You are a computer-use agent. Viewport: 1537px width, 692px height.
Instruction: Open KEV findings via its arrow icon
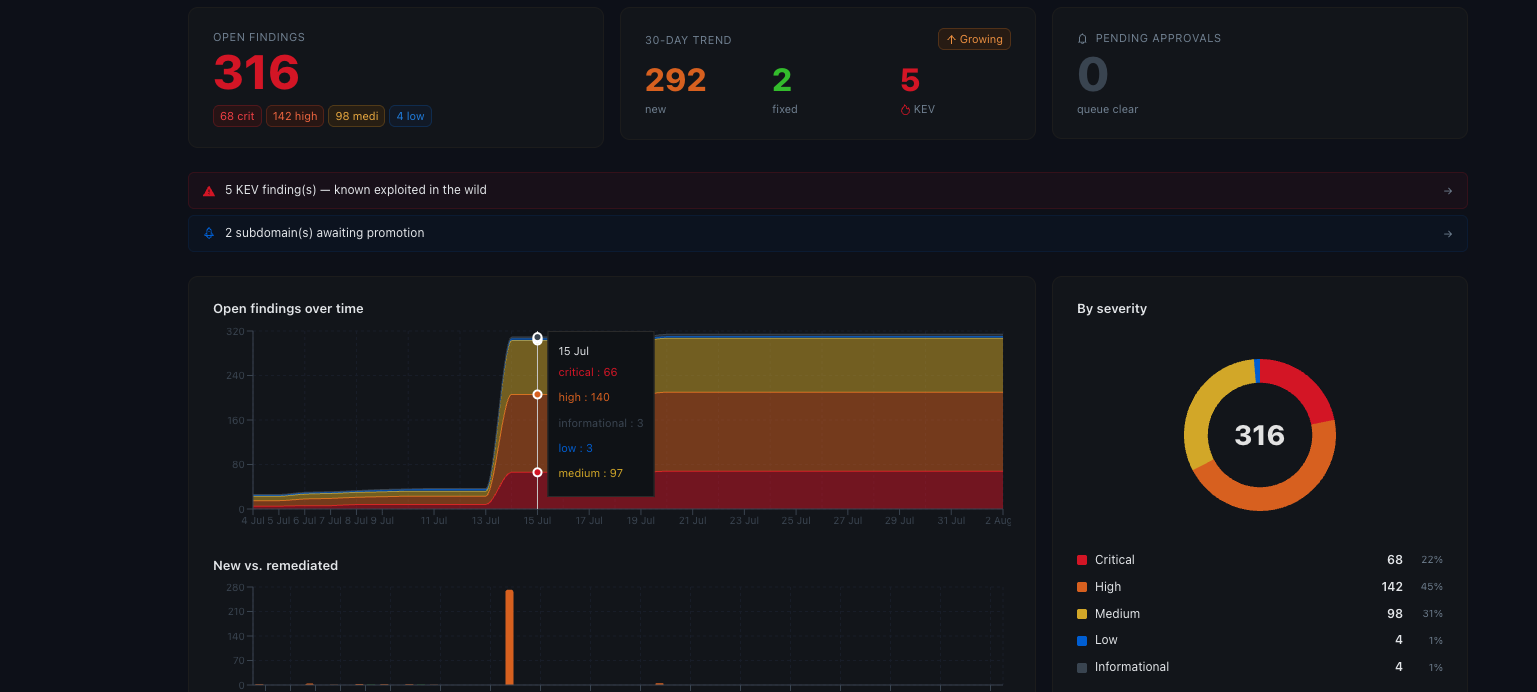pyautogui.click(x=1448, y=191)
